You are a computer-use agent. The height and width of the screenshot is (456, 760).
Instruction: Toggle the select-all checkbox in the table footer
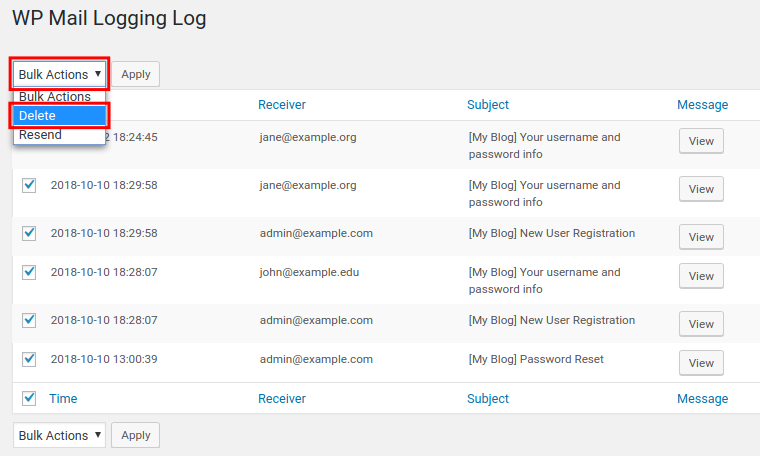(29, 398)
